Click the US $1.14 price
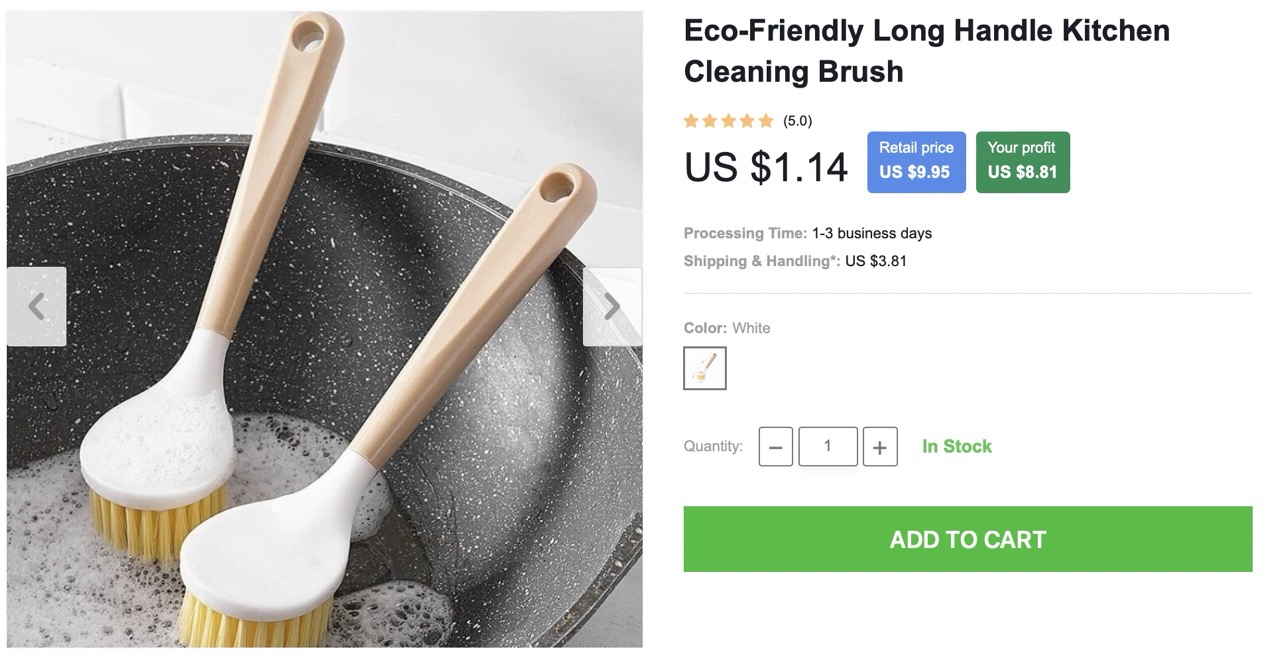 point(766,167)
